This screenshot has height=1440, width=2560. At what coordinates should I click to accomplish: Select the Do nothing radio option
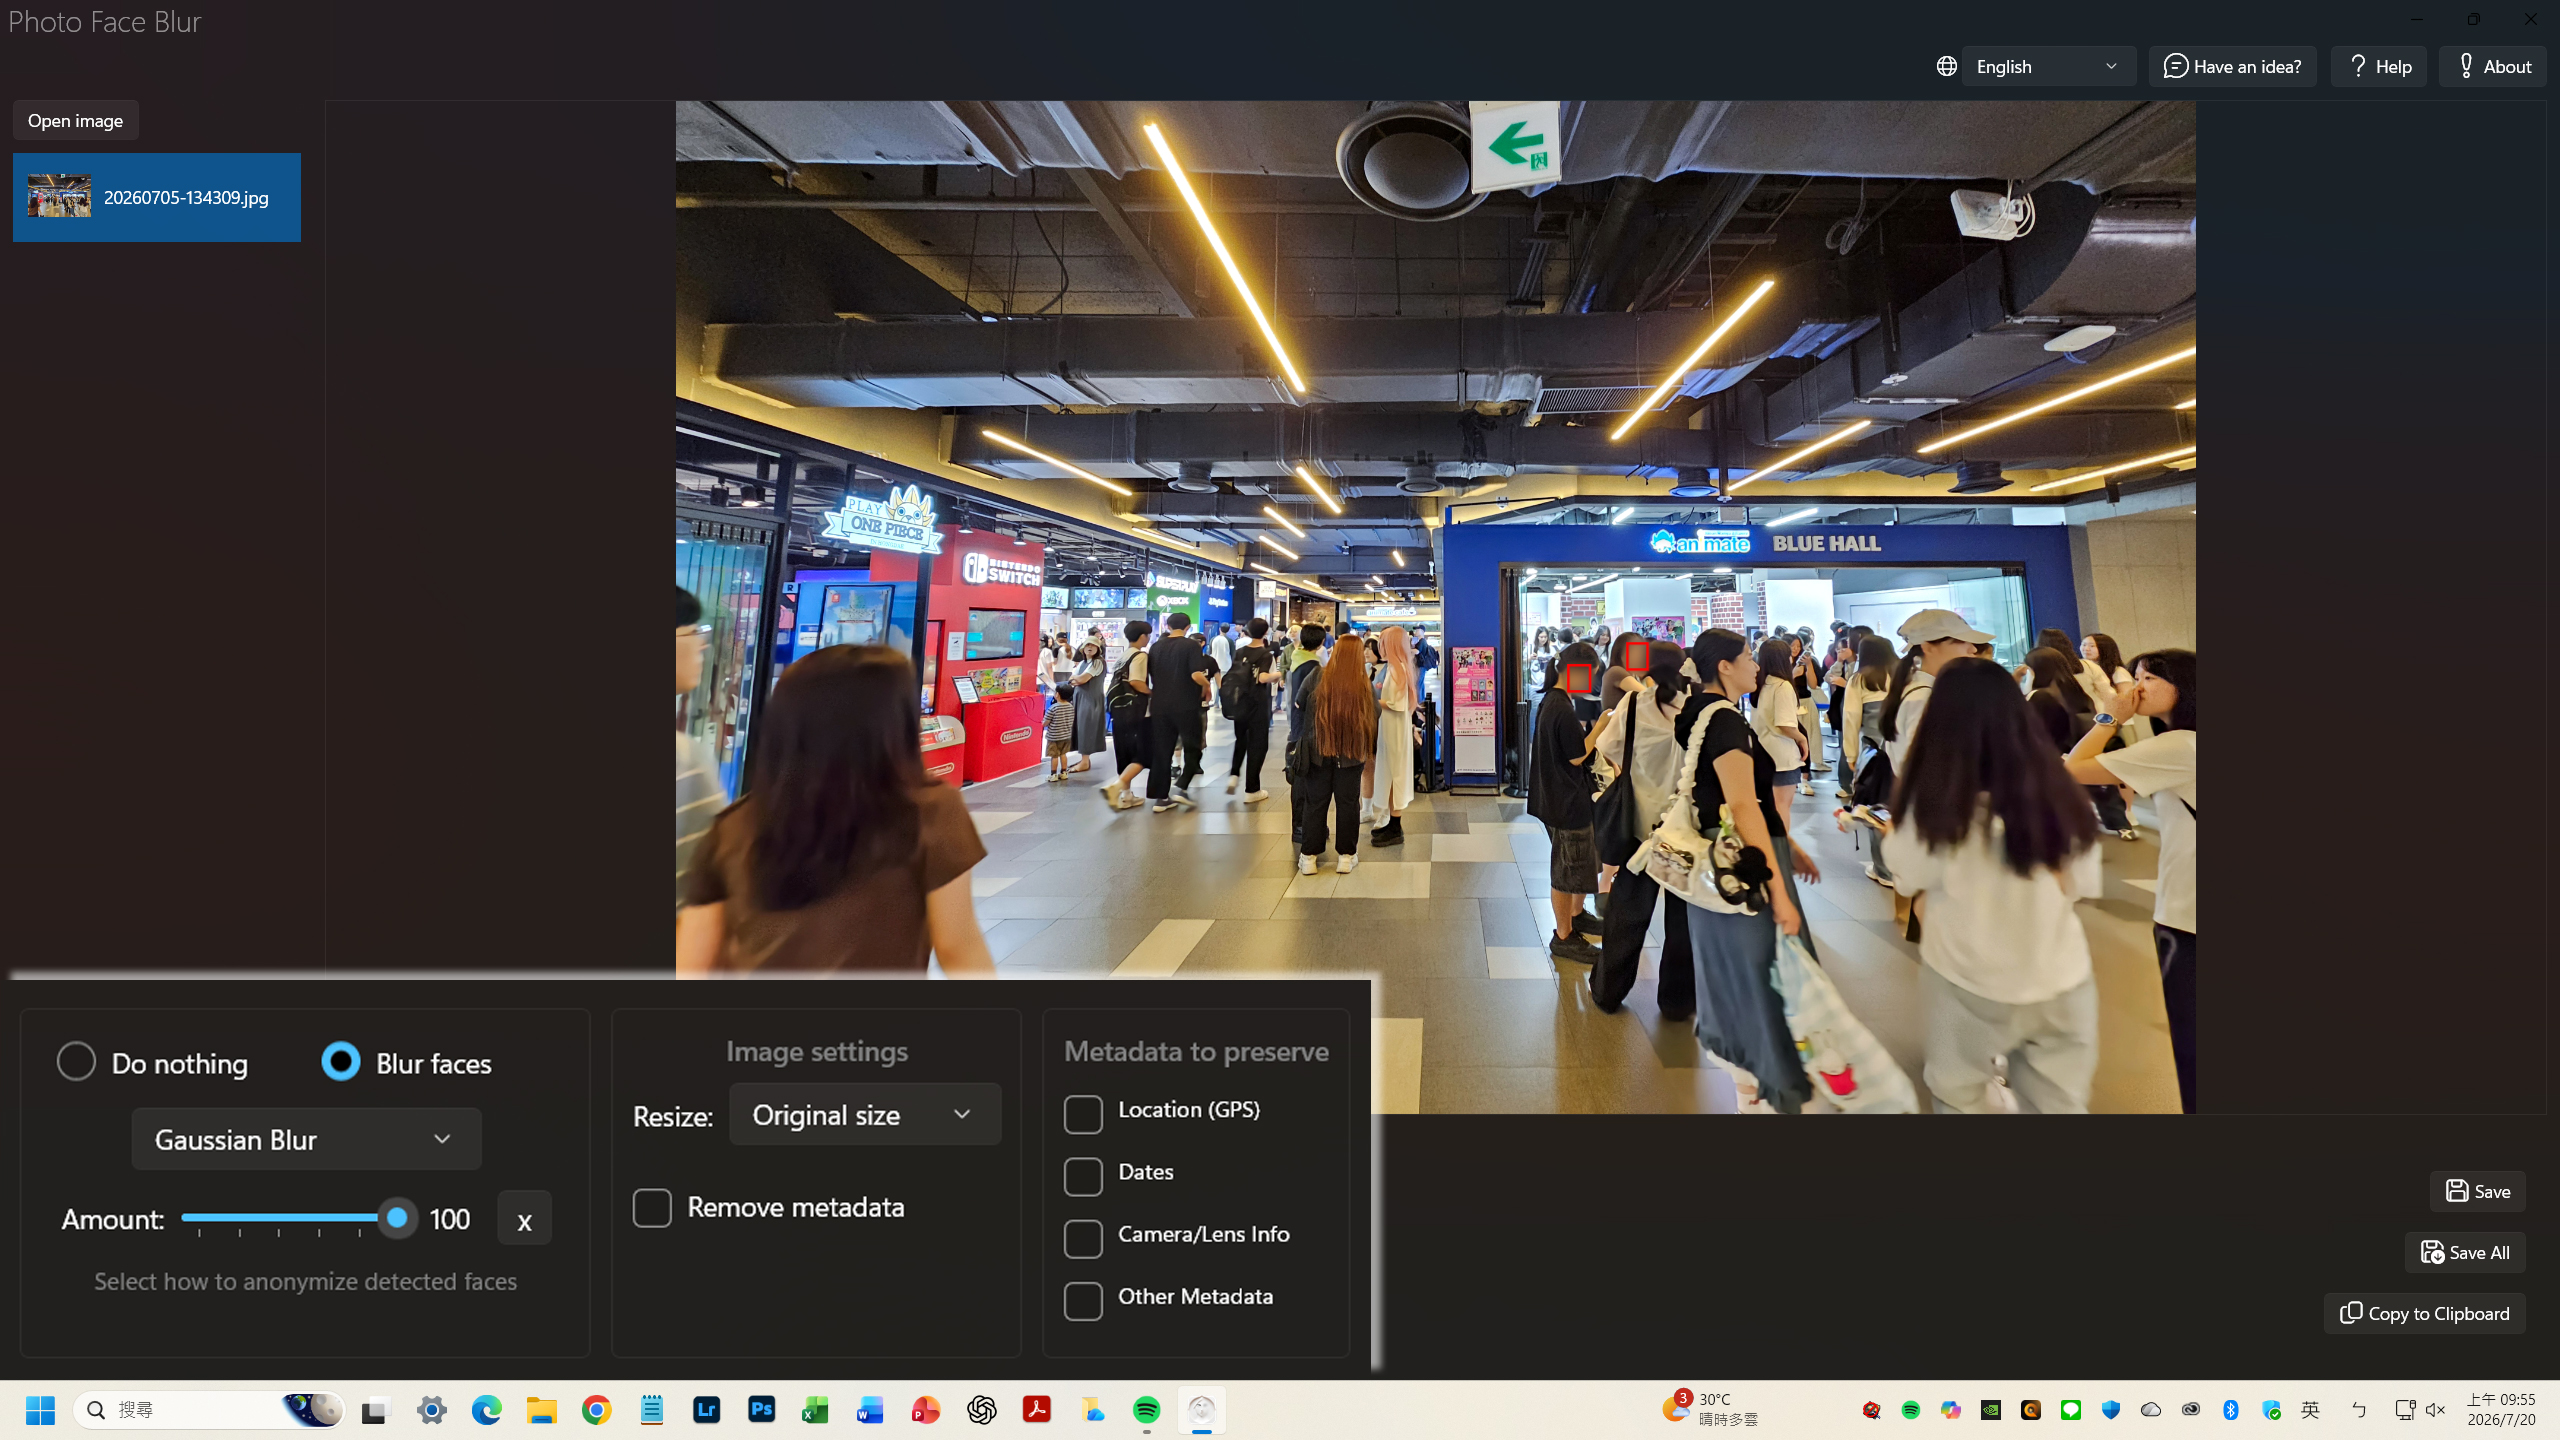tap(76, 1062)
